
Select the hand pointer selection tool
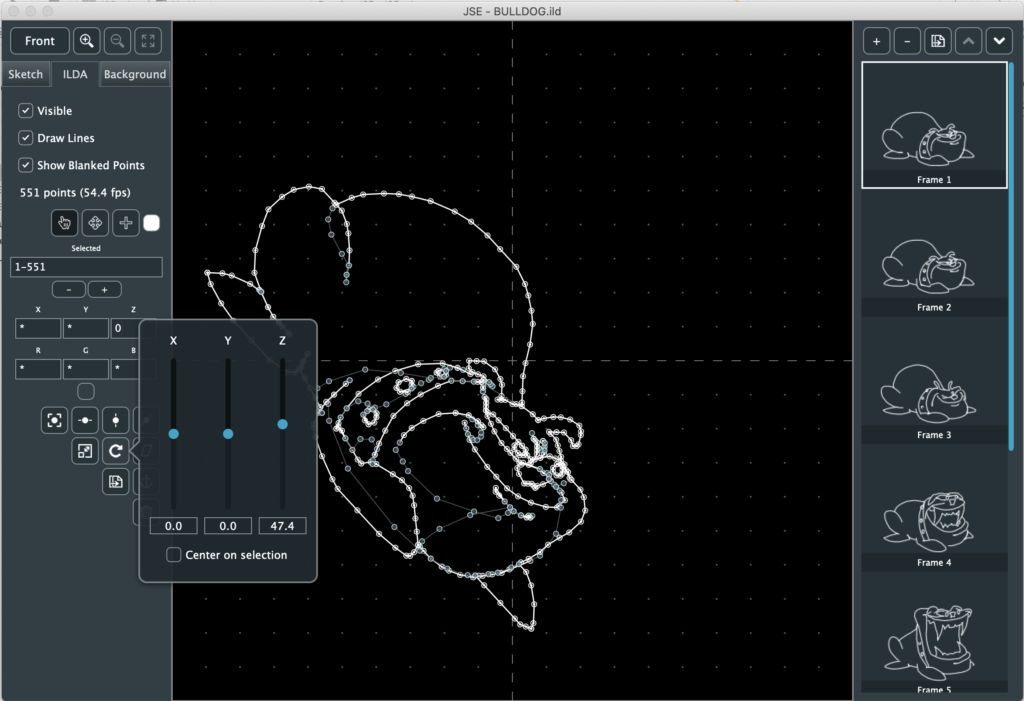pyautogui.click(x=65, y=223)
